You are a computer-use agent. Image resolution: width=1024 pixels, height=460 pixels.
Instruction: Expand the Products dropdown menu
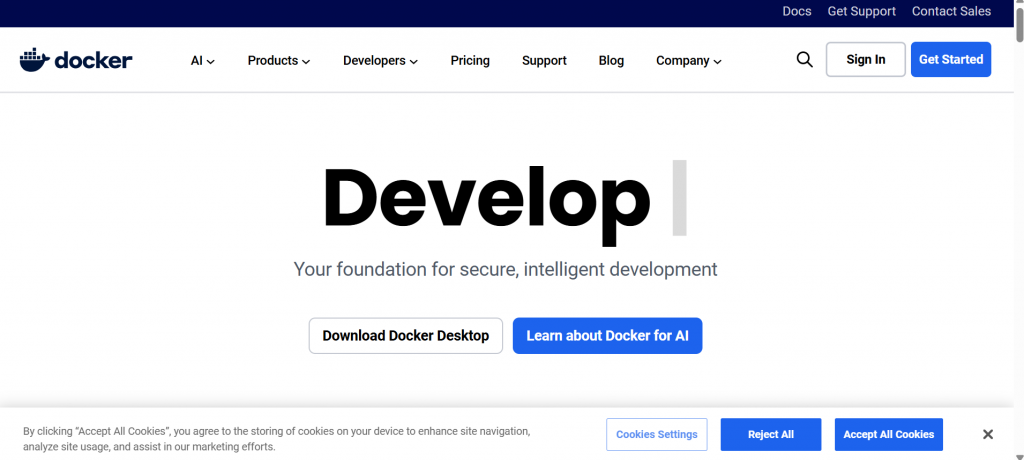279,61
